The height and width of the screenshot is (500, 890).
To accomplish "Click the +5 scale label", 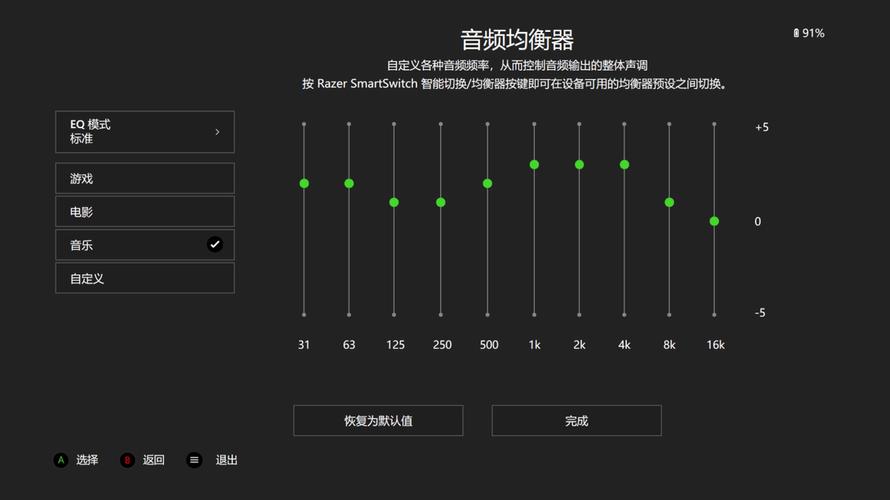I will [x=762, y=127].
